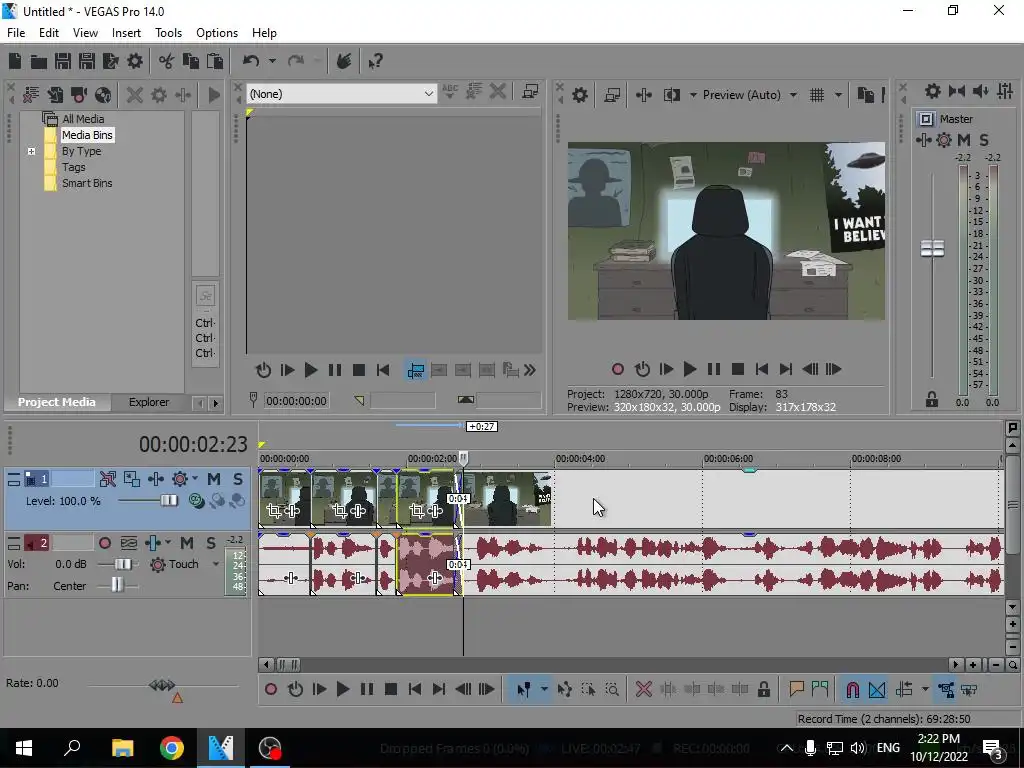Open media properties gear in Project Media
Screen dimensions: 1024x768
[159, 95]
